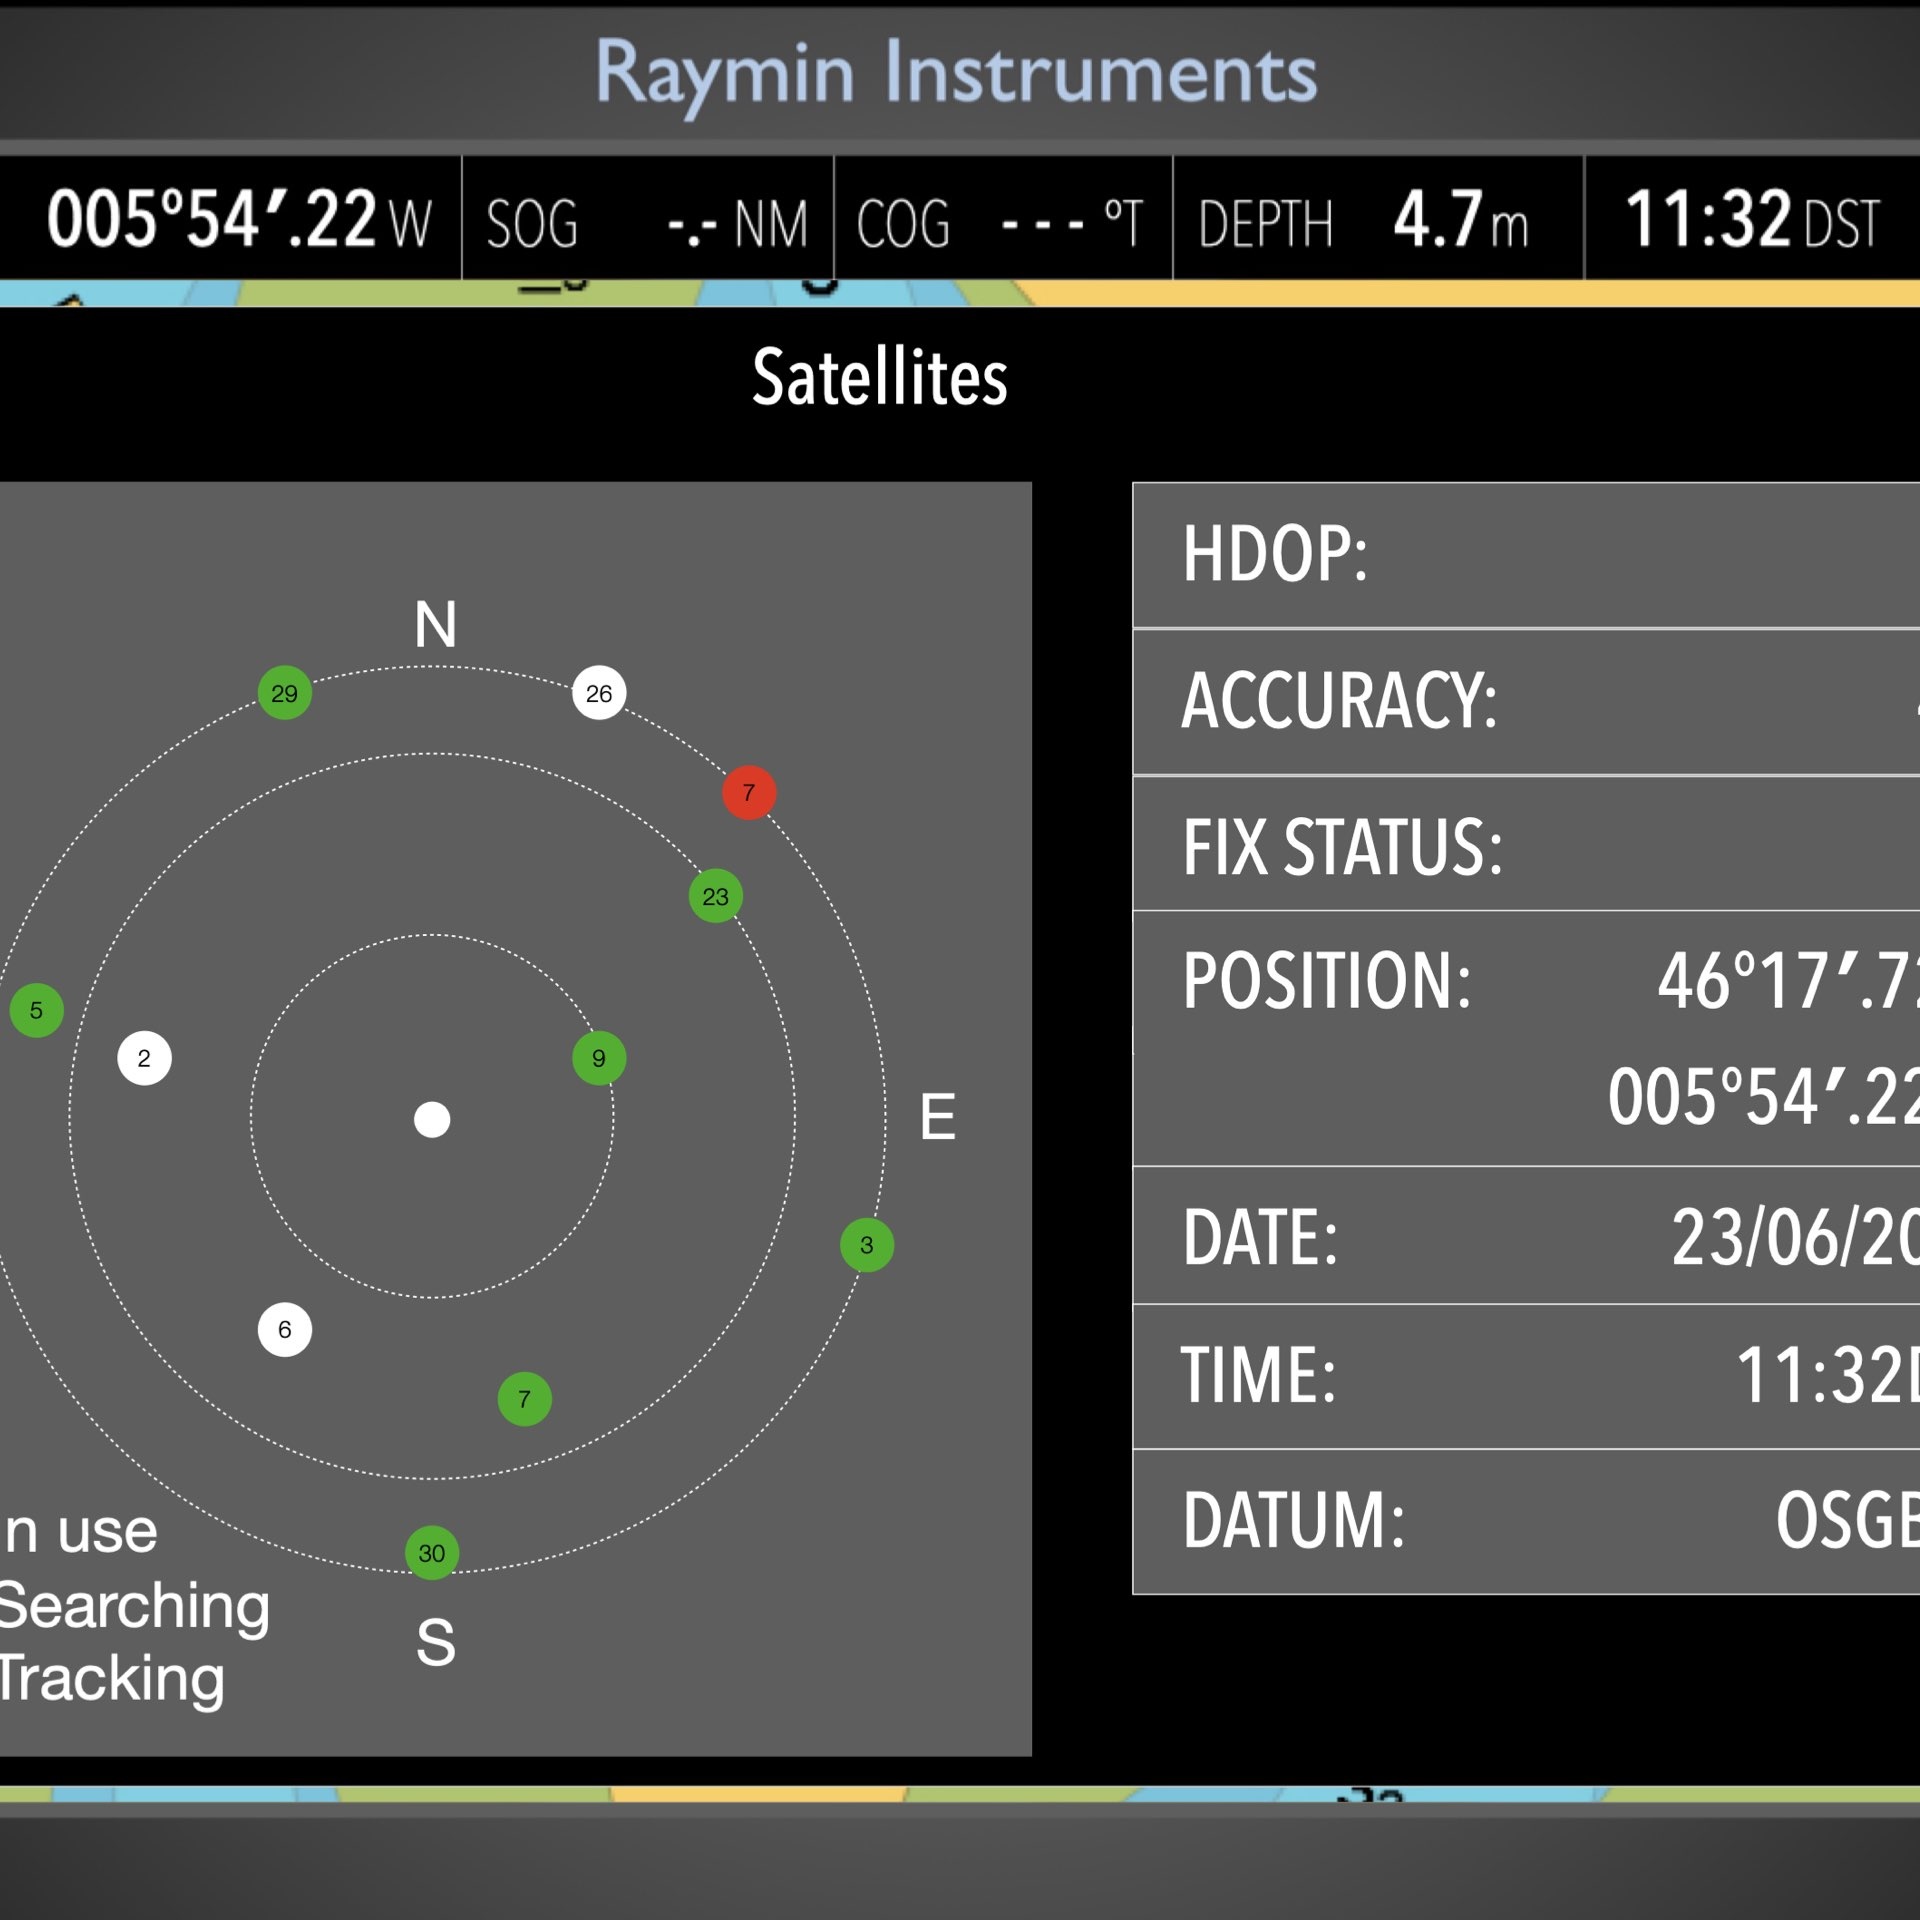Viewport: 1920px width, 1920px height.
Task: Select green satellite 23 on sky view
Action: pyautogui.click(x=716, y=896)
